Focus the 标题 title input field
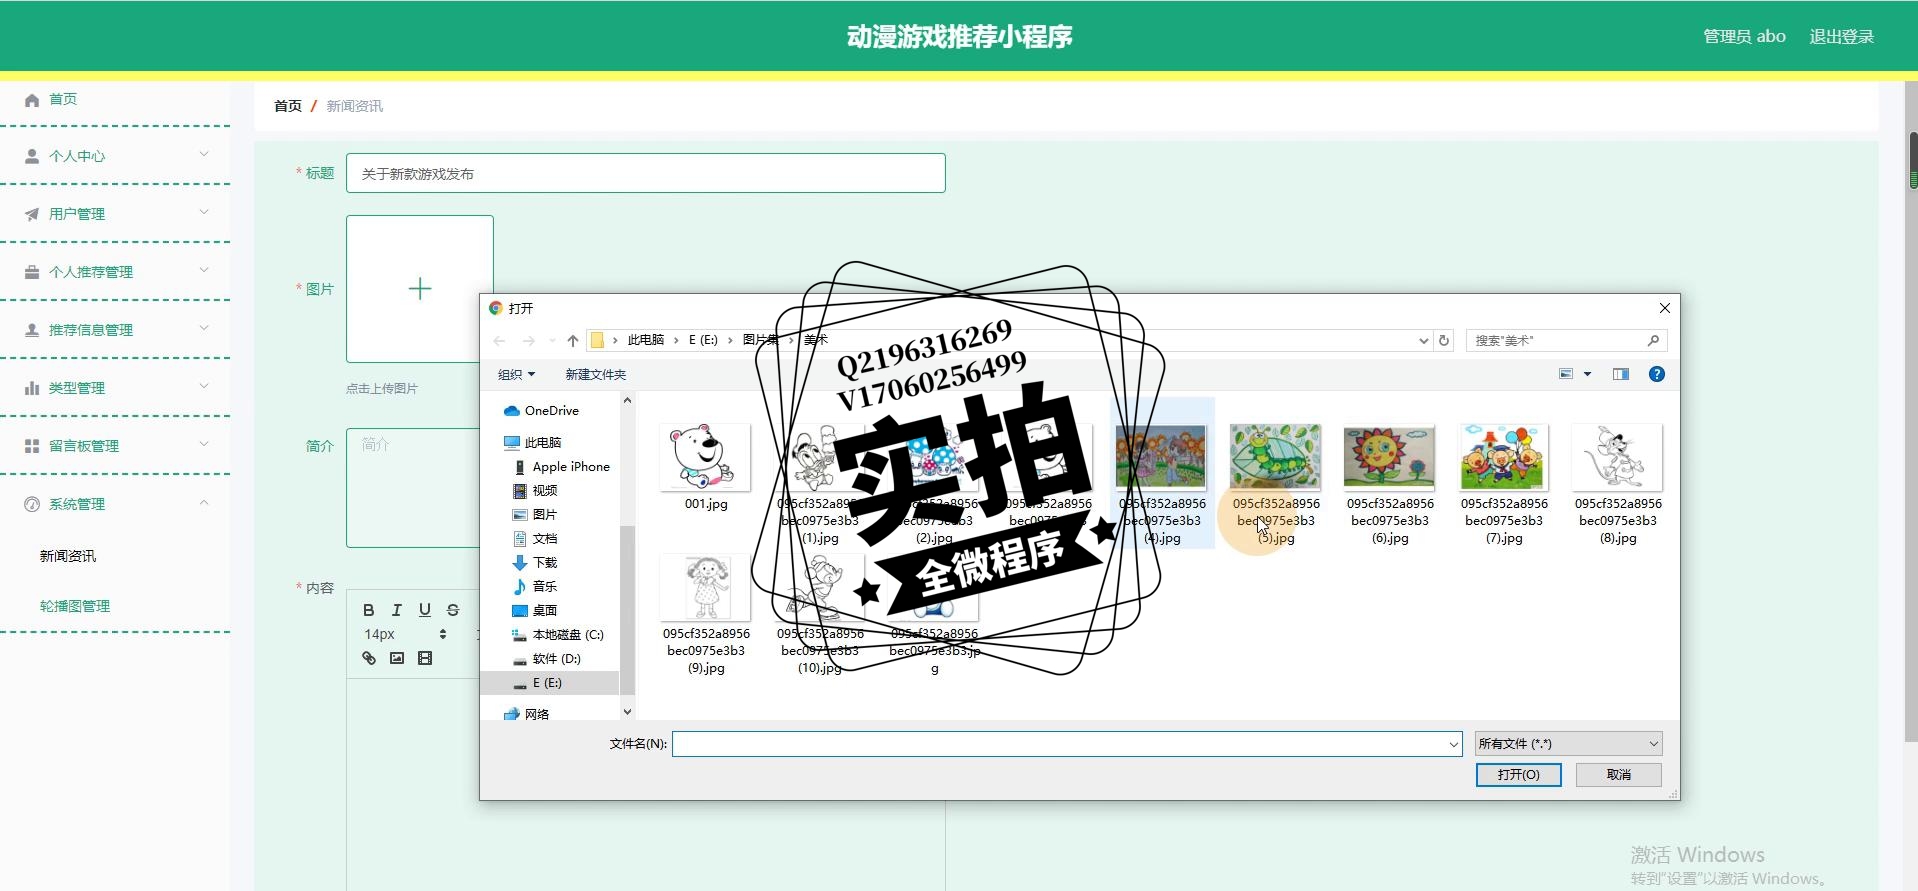Image resolution: width=1918 pixels, height=891 pixels. pyautogui.click(x=645, y=173)
